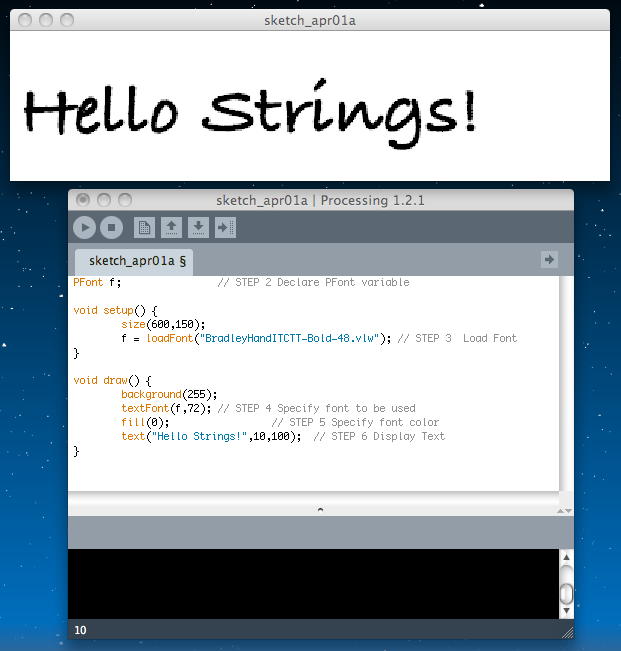Click the black console output area

coord(313,584)
